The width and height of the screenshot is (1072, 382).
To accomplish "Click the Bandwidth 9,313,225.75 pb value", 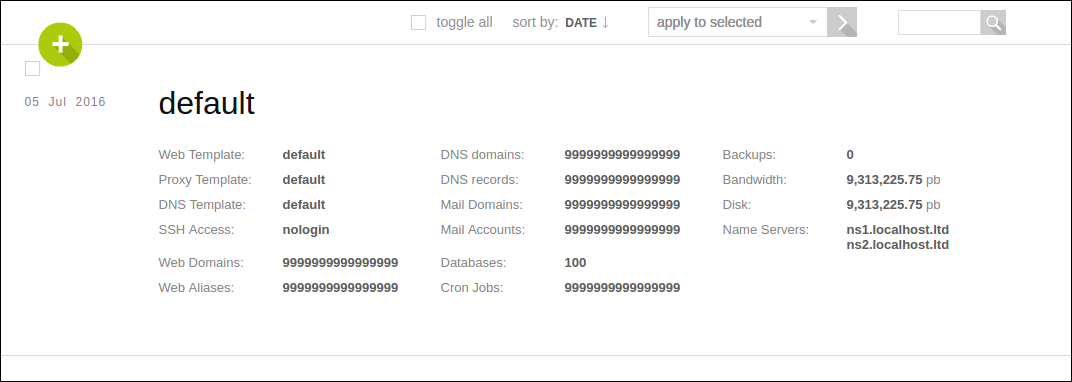I will point(893,180).
